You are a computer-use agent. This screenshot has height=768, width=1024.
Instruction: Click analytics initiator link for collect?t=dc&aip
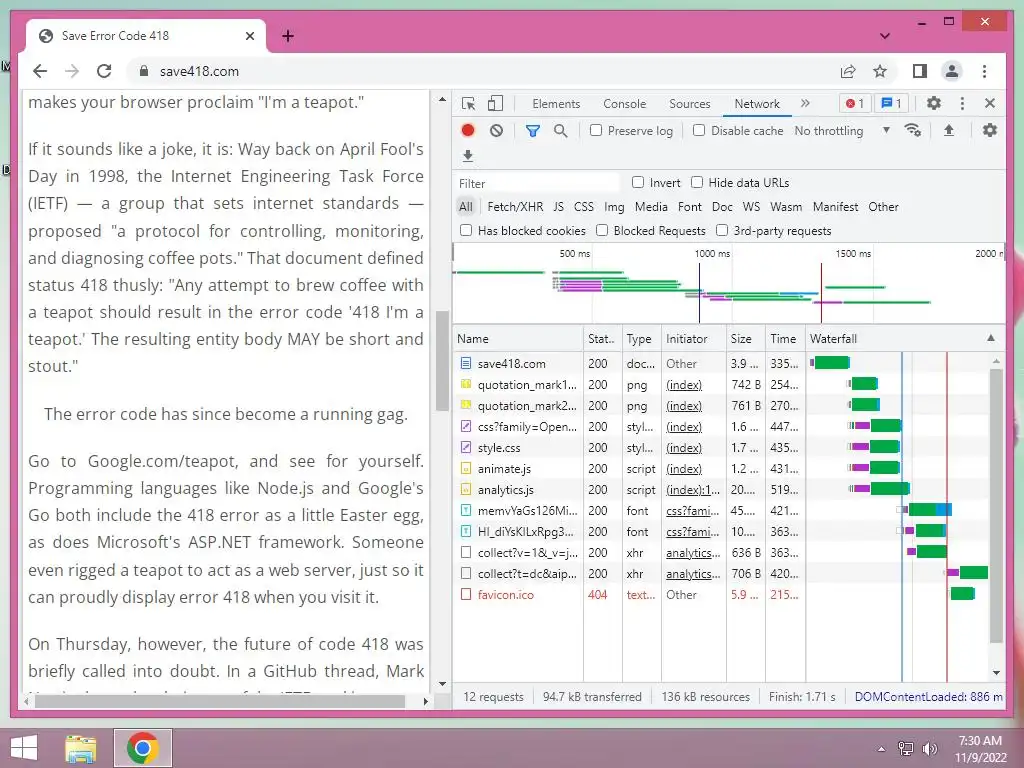coord(693,573)
